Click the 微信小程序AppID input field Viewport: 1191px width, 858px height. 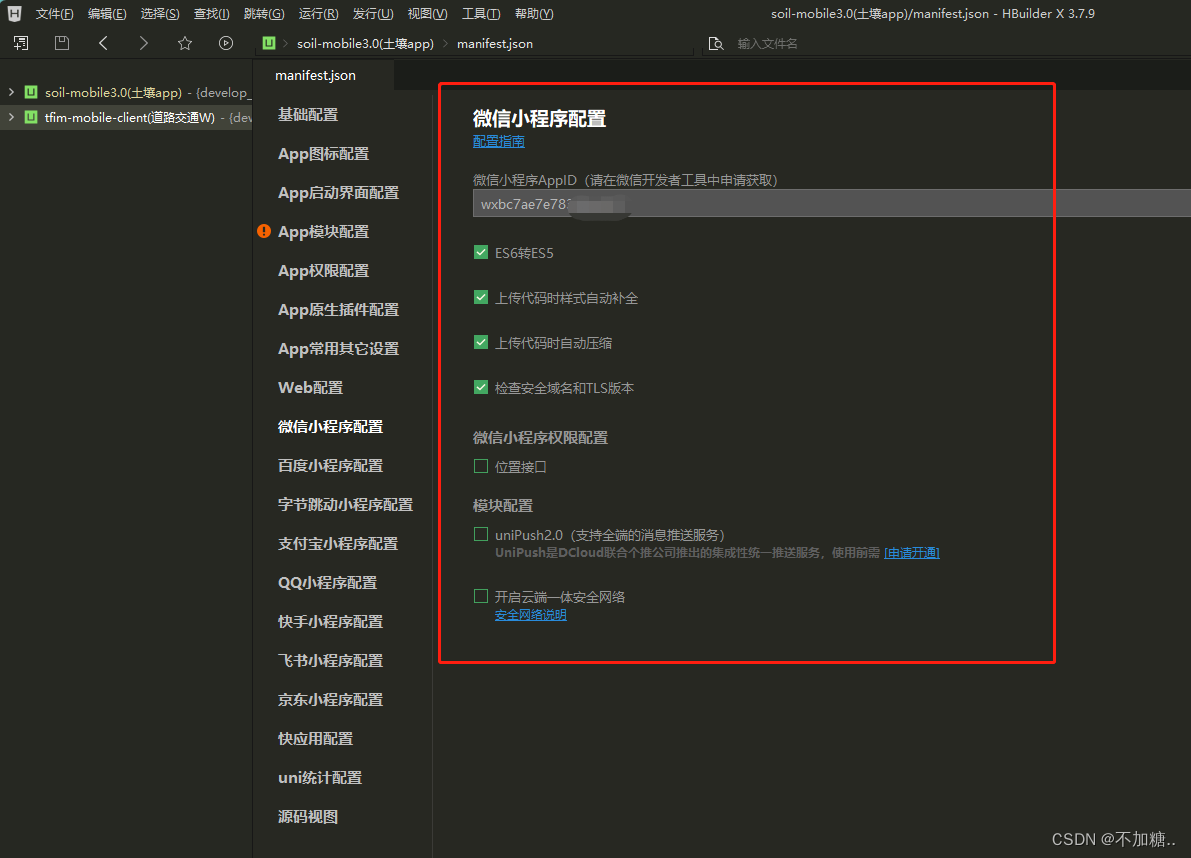tap(830, 204)
